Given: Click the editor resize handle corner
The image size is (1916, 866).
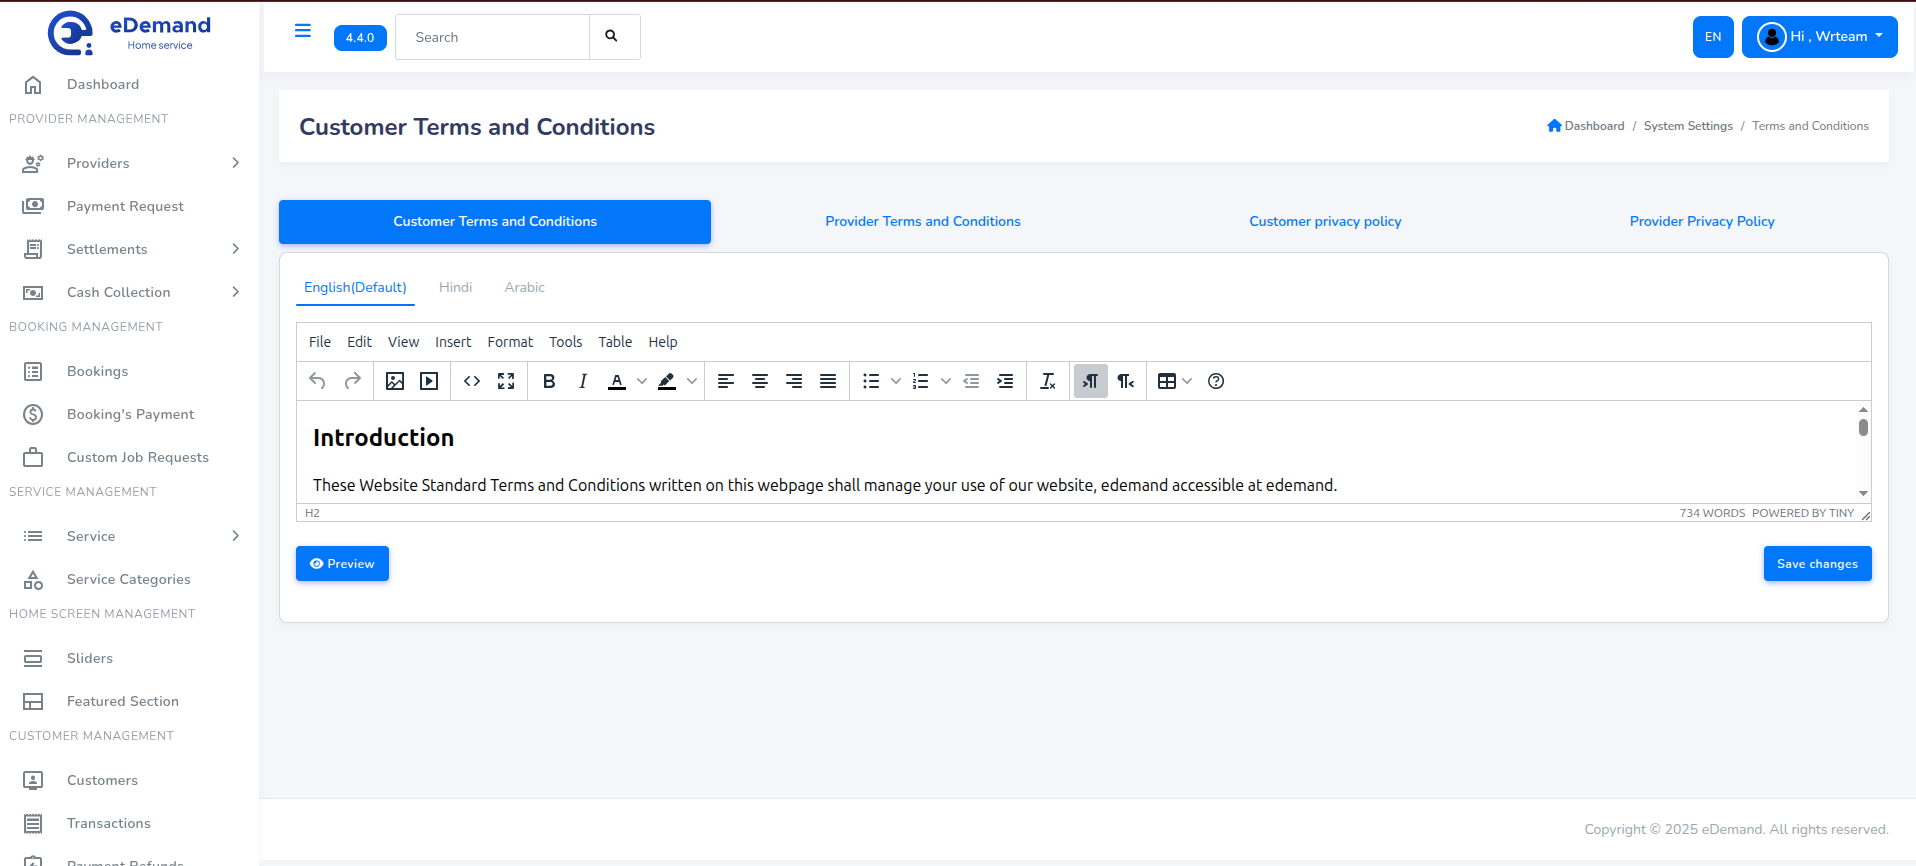Looking at the screenshot, I should point(1866,514).
